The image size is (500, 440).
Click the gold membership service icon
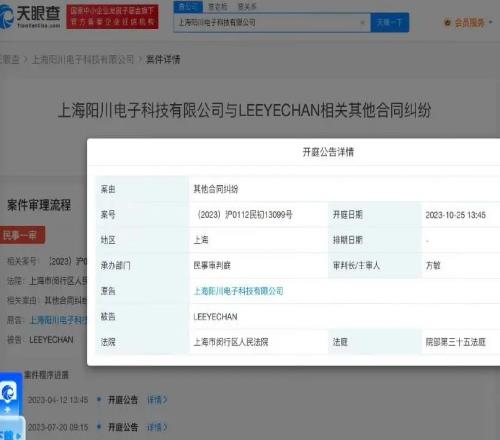pyautogui.click(x=447, y=23)
